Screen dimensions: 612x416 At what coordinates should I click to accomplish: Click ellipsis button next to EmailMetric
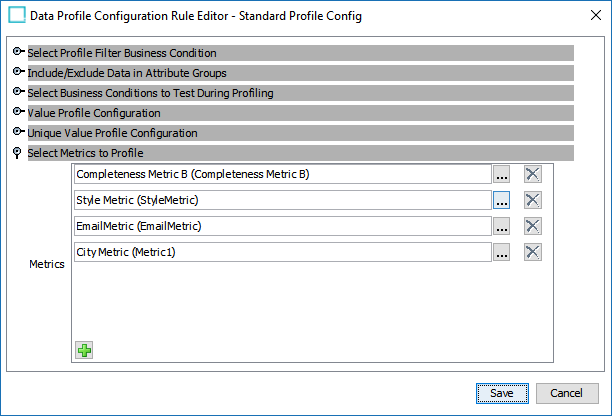(x=502, y=226)
